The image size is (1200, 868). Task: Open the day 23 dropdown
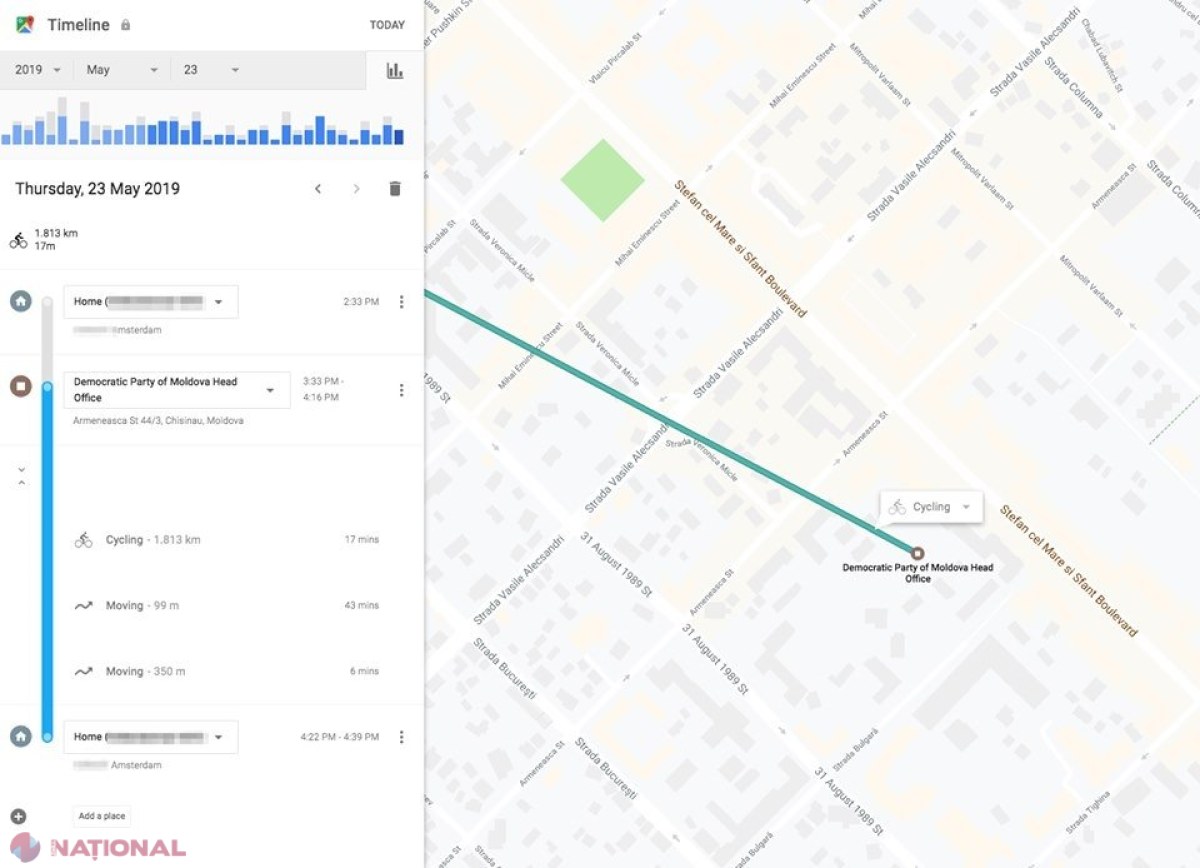[x=210, y=70]
